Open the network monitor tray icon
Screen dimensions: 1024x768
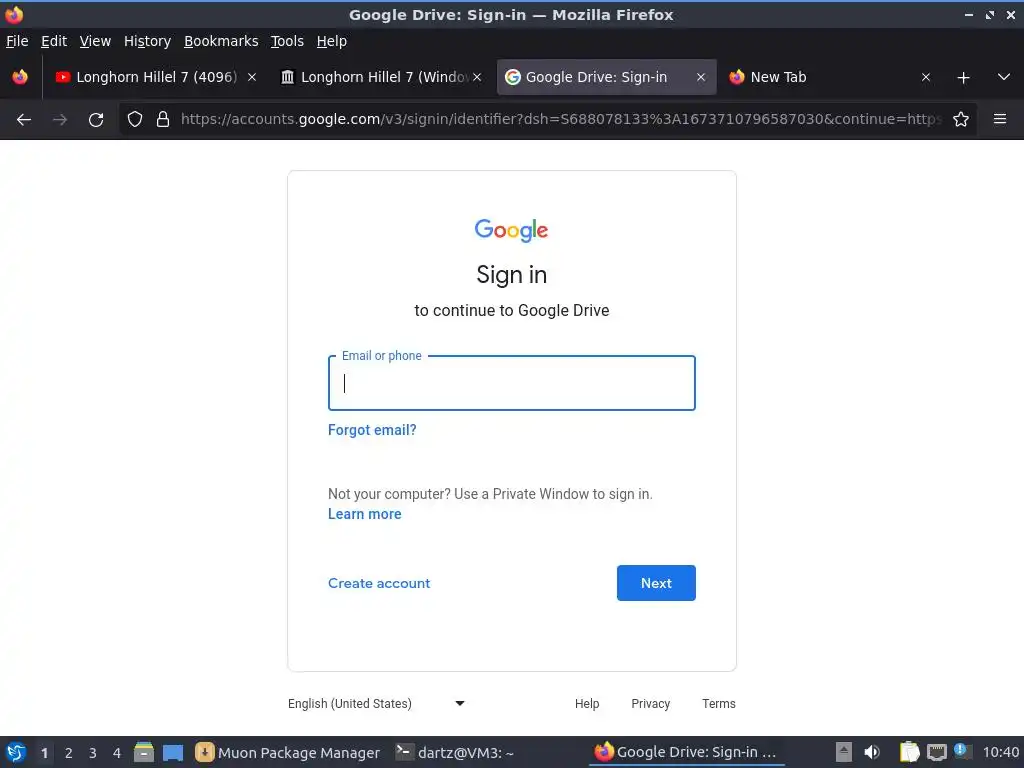tap(936, 752)
